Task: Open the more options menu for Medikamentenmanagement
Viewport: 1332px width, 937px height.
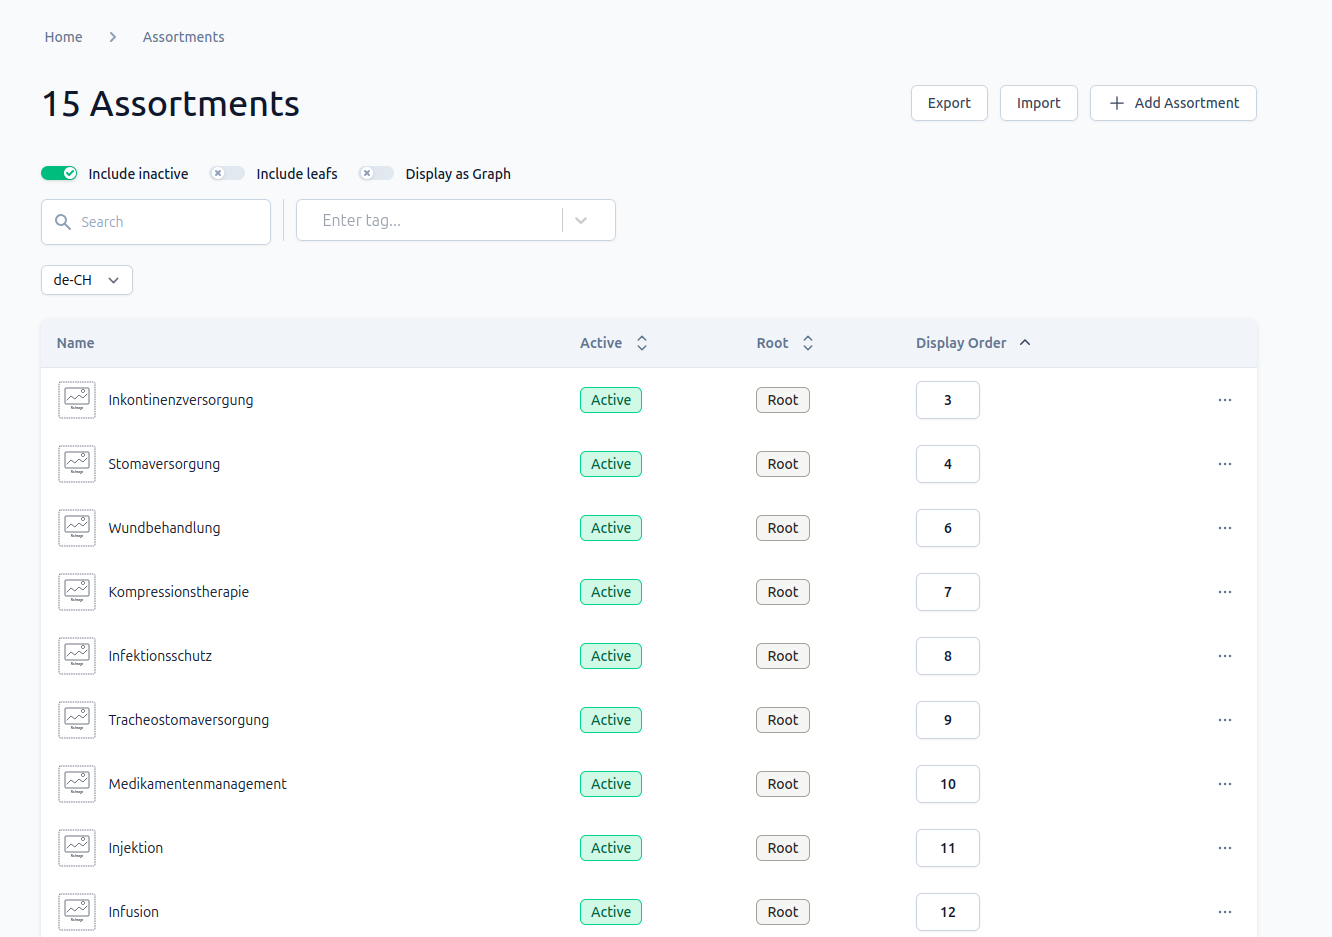Action: (1225, 784)
